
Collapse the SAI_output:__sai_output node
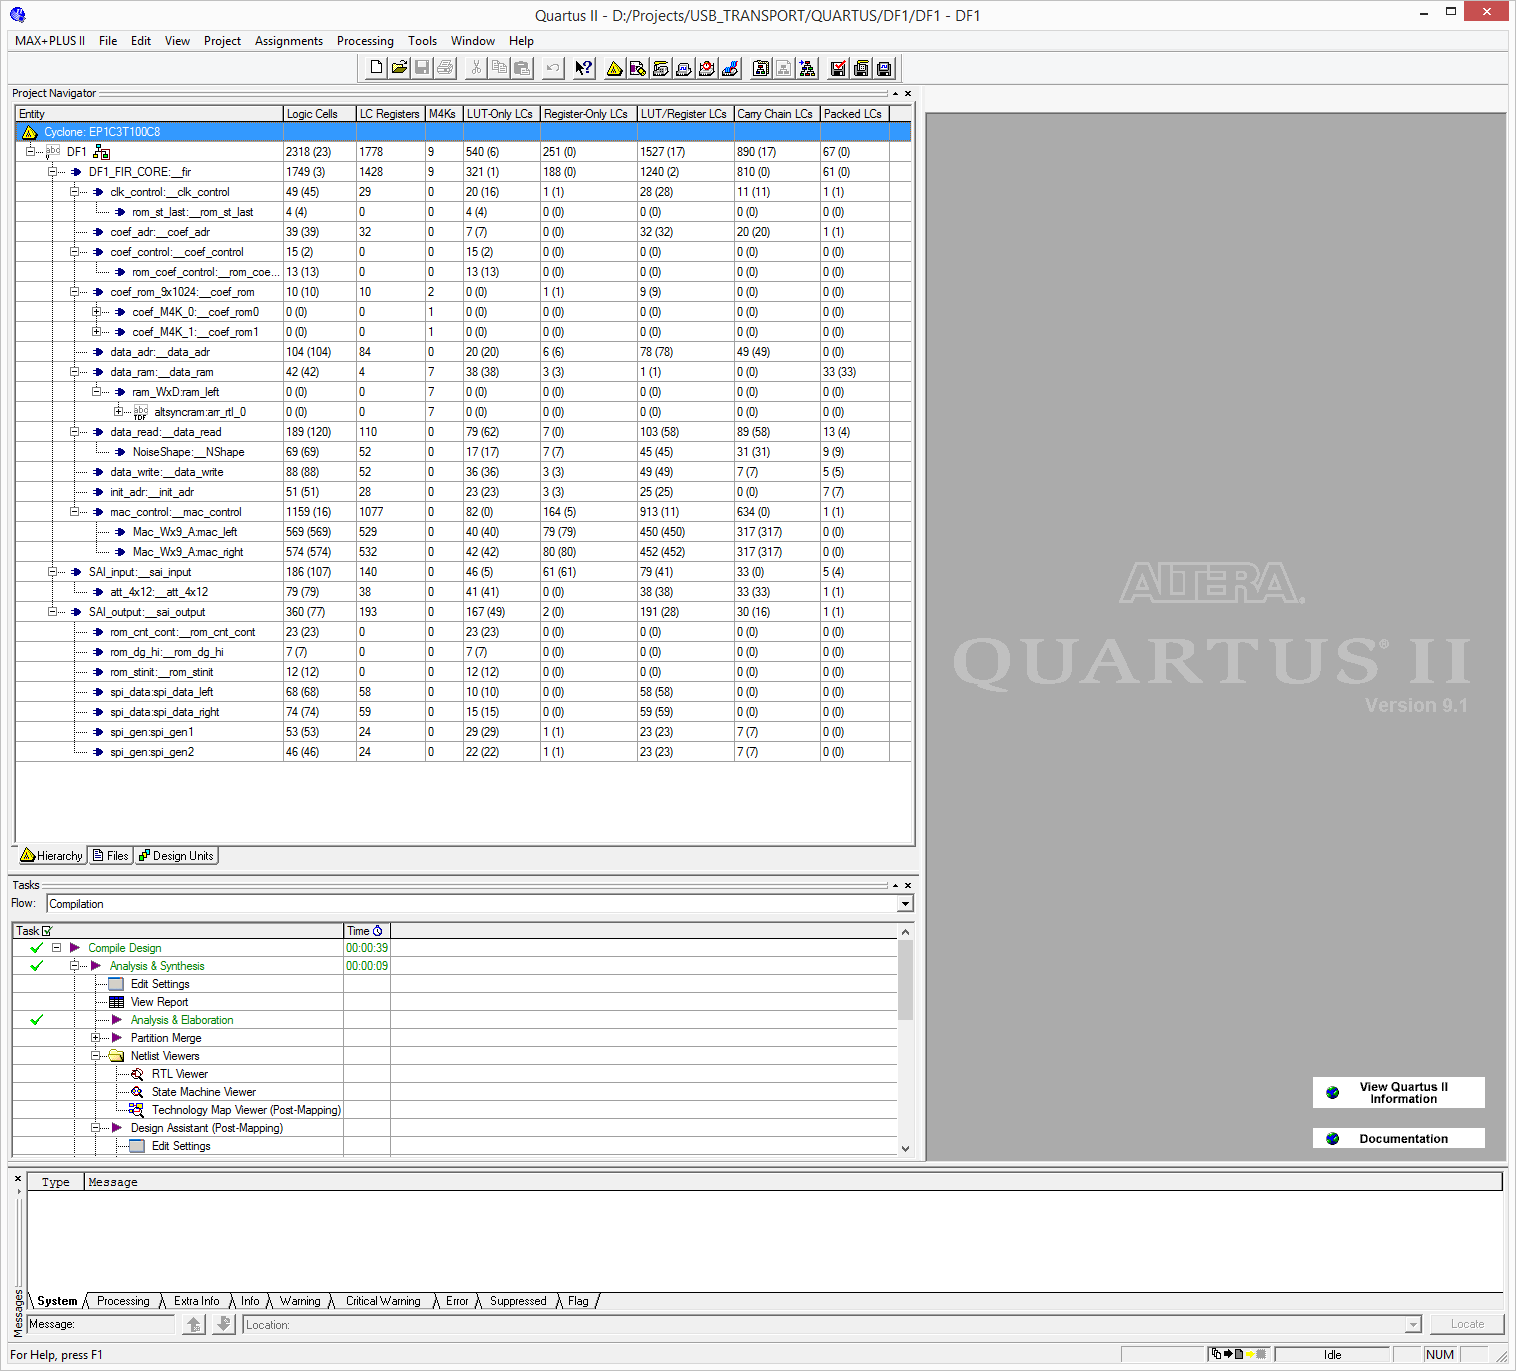click(x=52, y=611)
